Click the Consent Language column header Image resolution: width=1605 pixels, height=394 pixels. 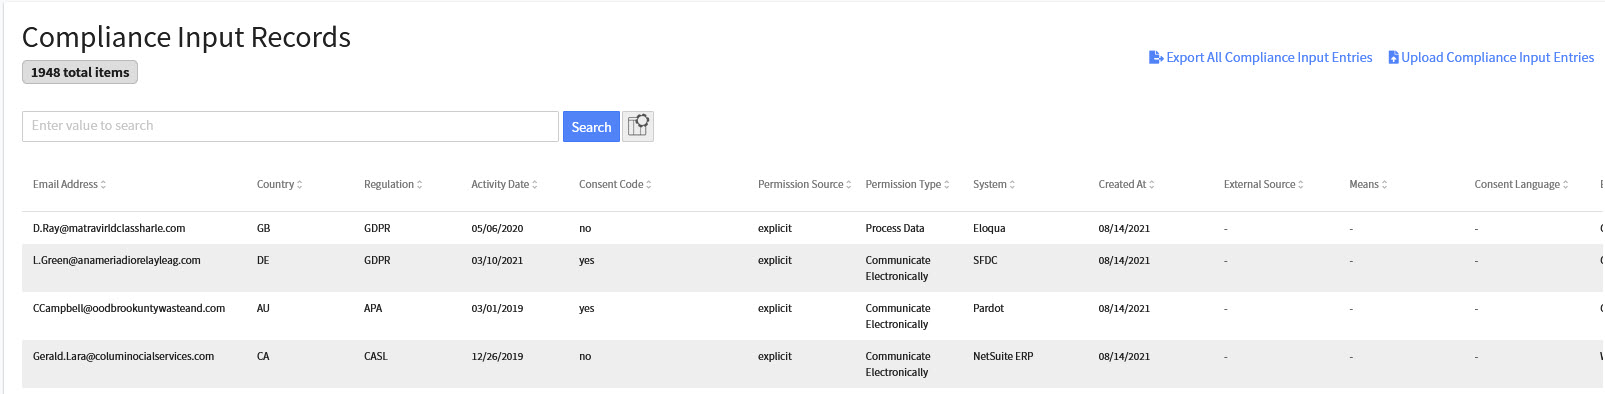click(x=1517, y=185)
